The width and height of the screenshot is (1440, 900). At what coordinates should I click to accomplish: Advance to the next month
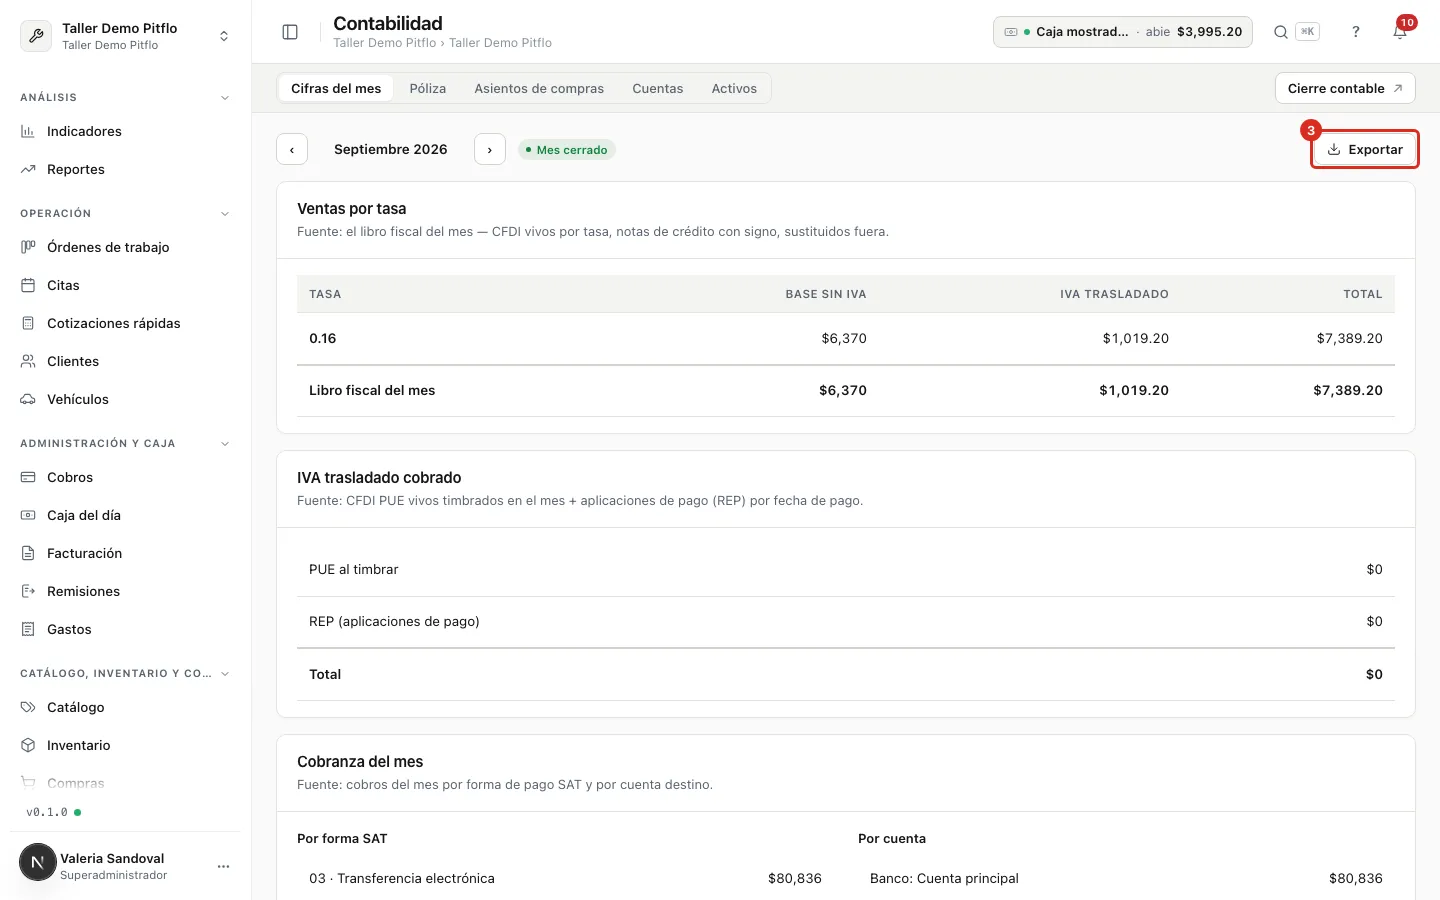[x=490, y=150]
